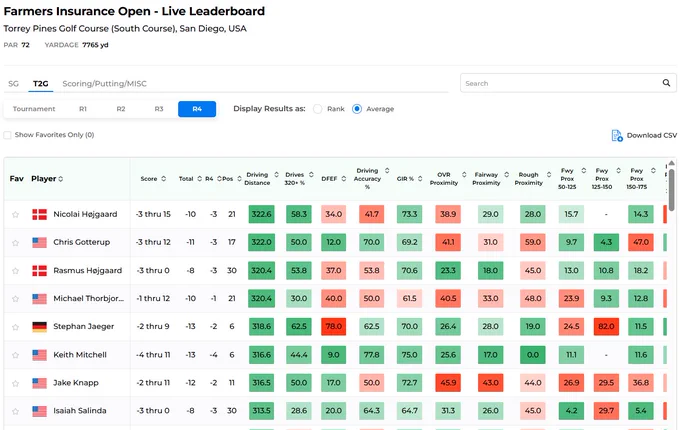Select the R4 round filter
This screenshot has height=430, width=680.
click(x=197, y=109)
